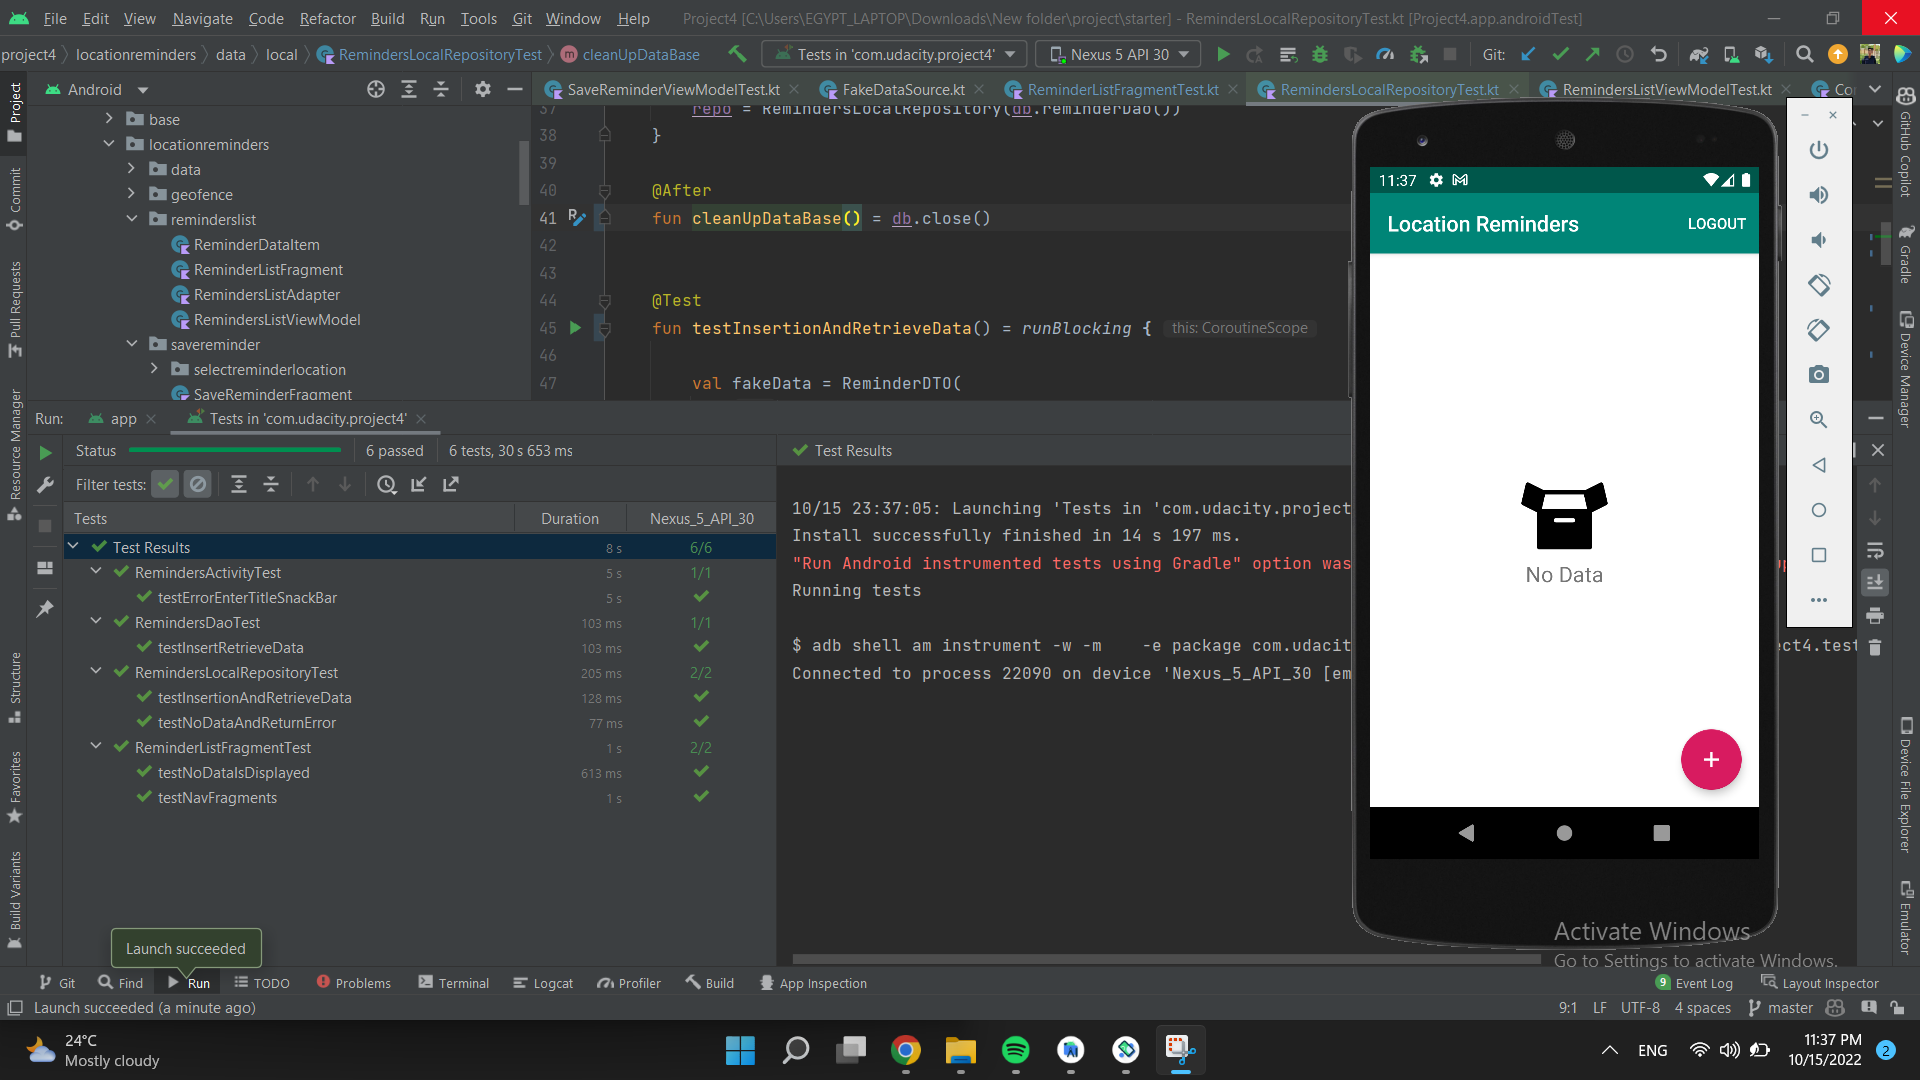This screenshot has height=1080, width=1920.
Task: Open the Refactor menu
Action: (x=327, y=19)
